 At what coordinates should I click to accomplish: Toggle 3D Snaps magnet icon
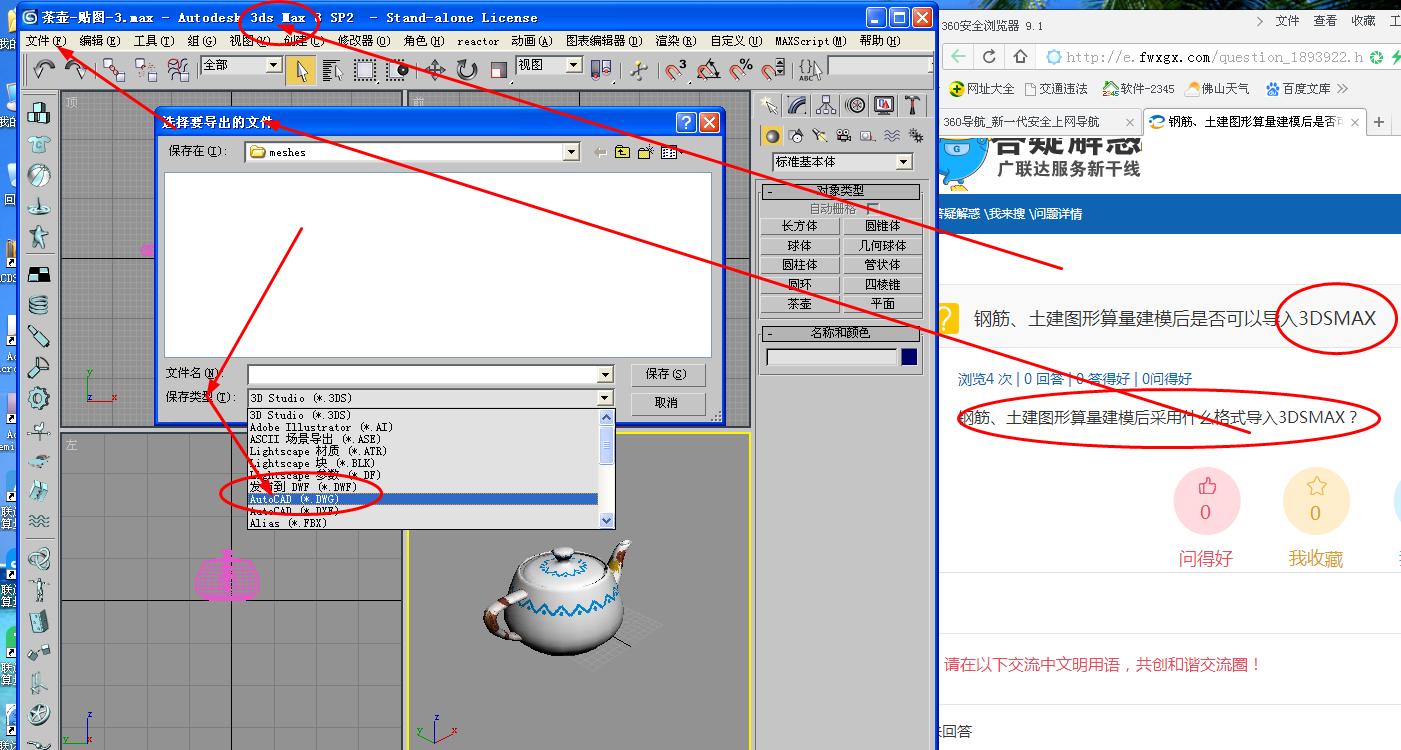pos(677,68)
